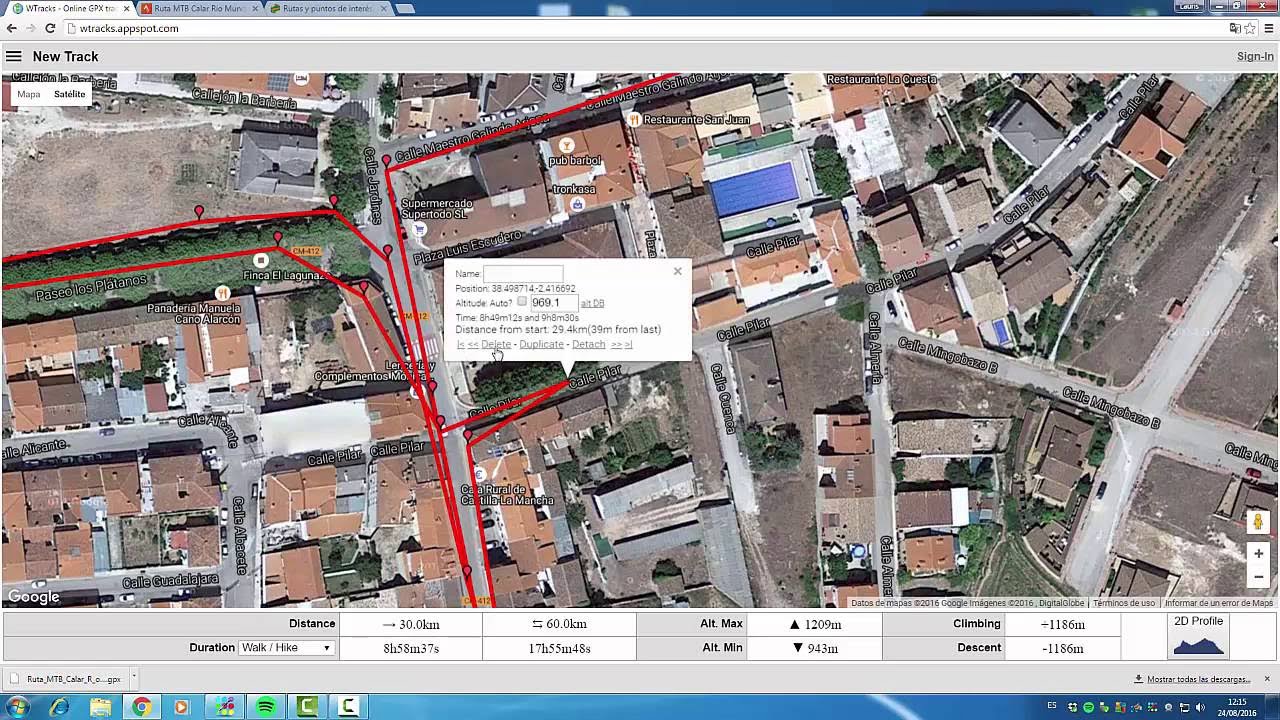Image resolution: width=1280 pixels, height=720 pixels.
Task: Zoom in with the plus icon
Action: pyautogui.click(x=1257, y=553)
